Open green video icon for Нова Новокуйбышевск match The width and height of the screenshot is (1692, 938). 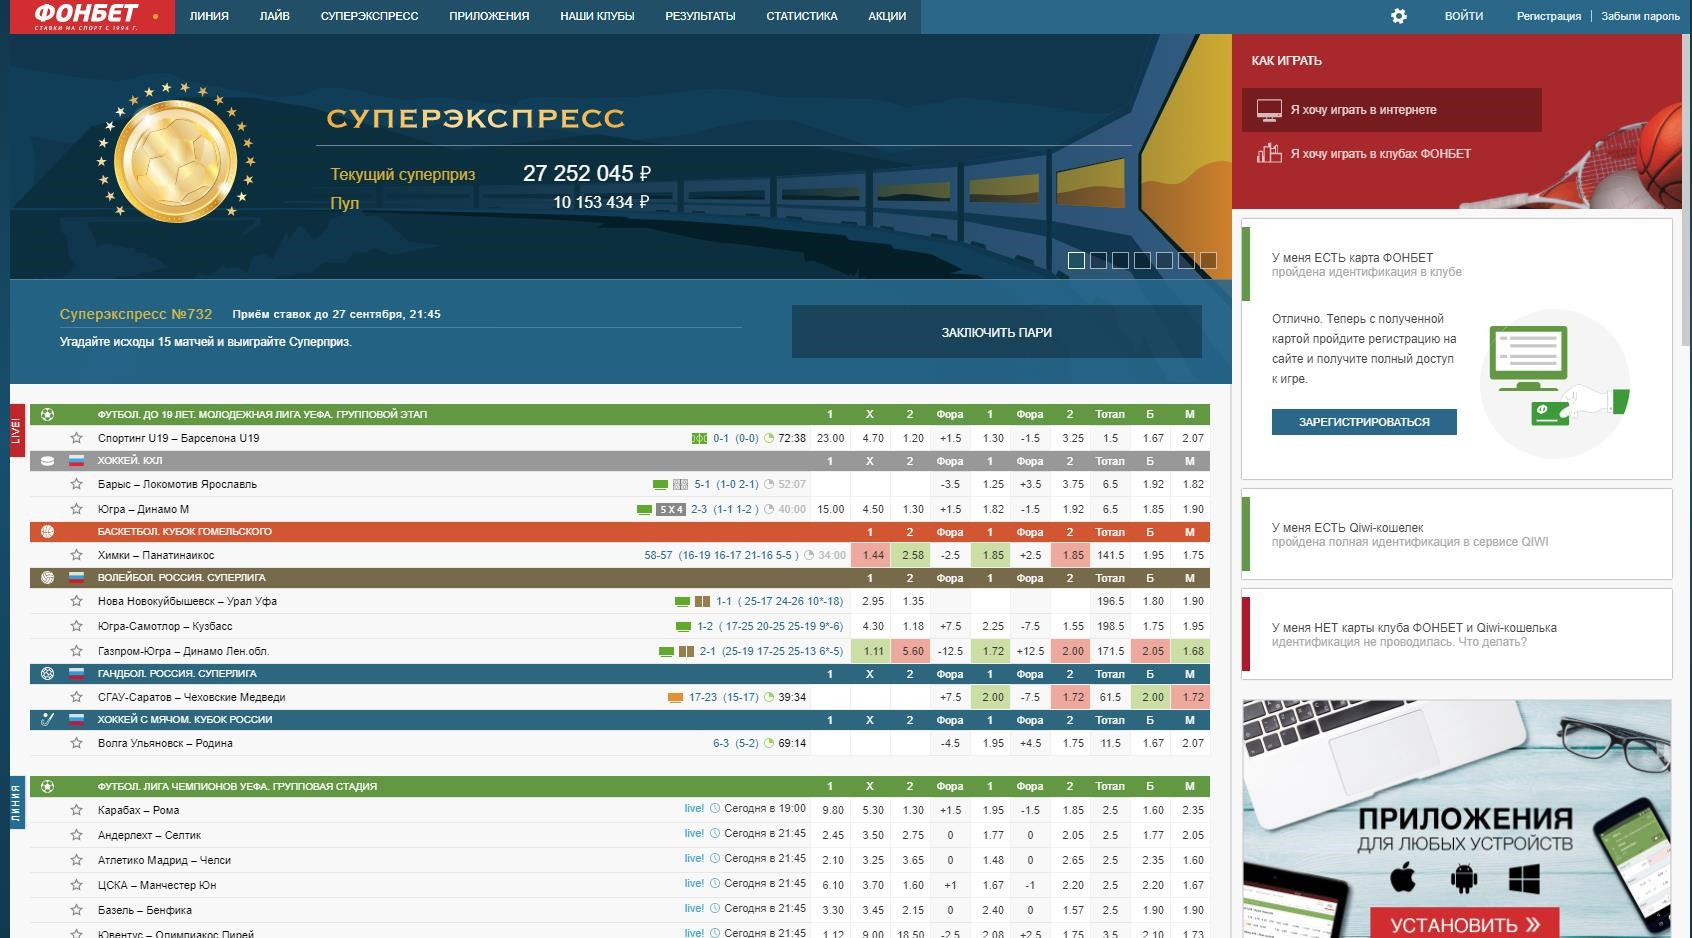(x=682, y=601)
